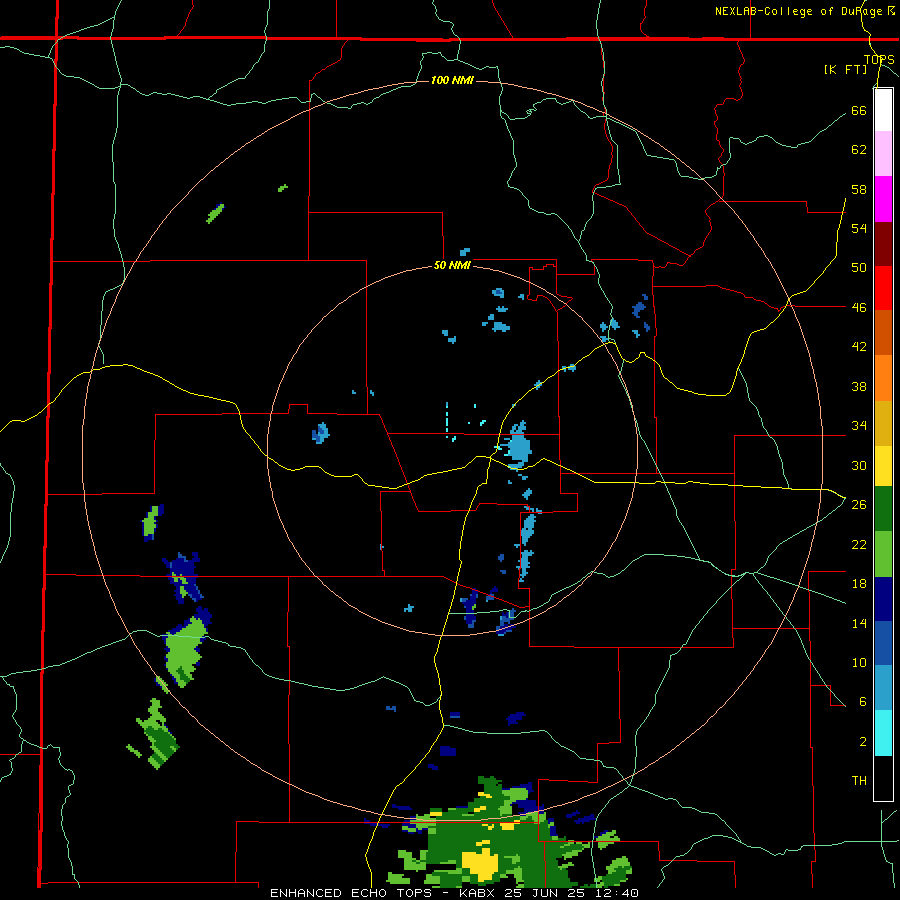Click the legend value '54'
900x900 pixels.
(x=859, y=228)
